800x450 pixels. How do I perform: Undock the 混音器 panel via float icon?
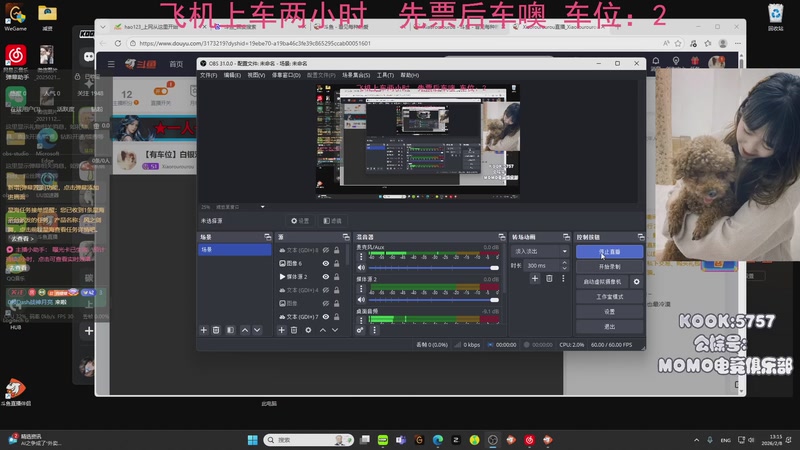tap(502, 237)
